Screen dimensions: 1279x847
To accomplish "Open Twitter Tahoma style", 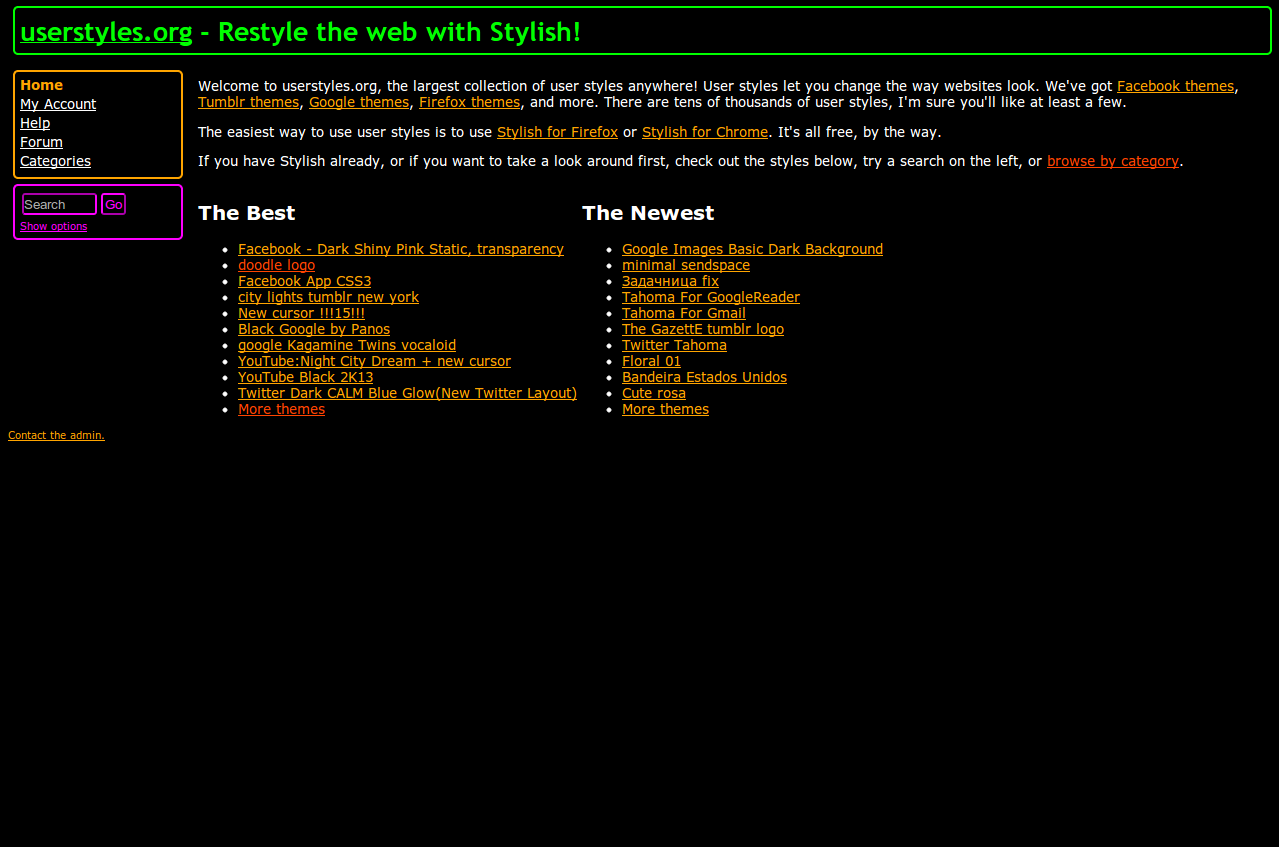I will point(674,345).
